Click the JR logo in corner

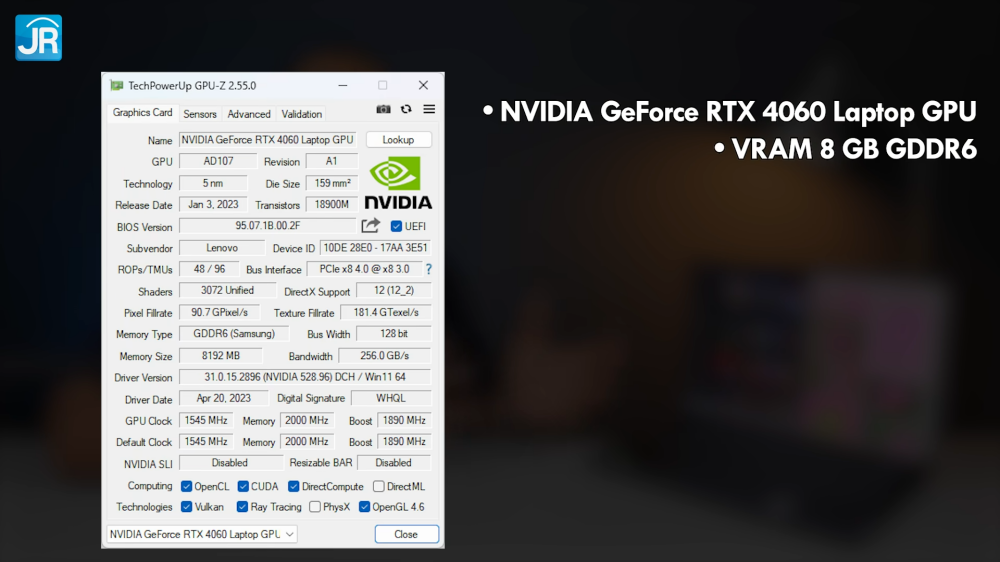[38, 38]
